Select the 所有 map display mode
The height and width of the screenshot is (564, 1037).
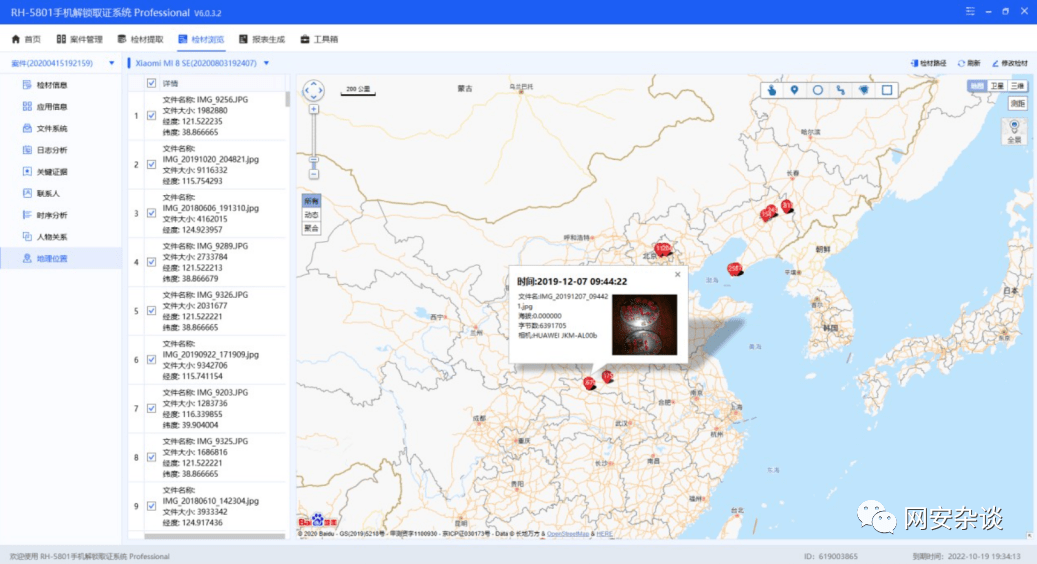[311, 201]
